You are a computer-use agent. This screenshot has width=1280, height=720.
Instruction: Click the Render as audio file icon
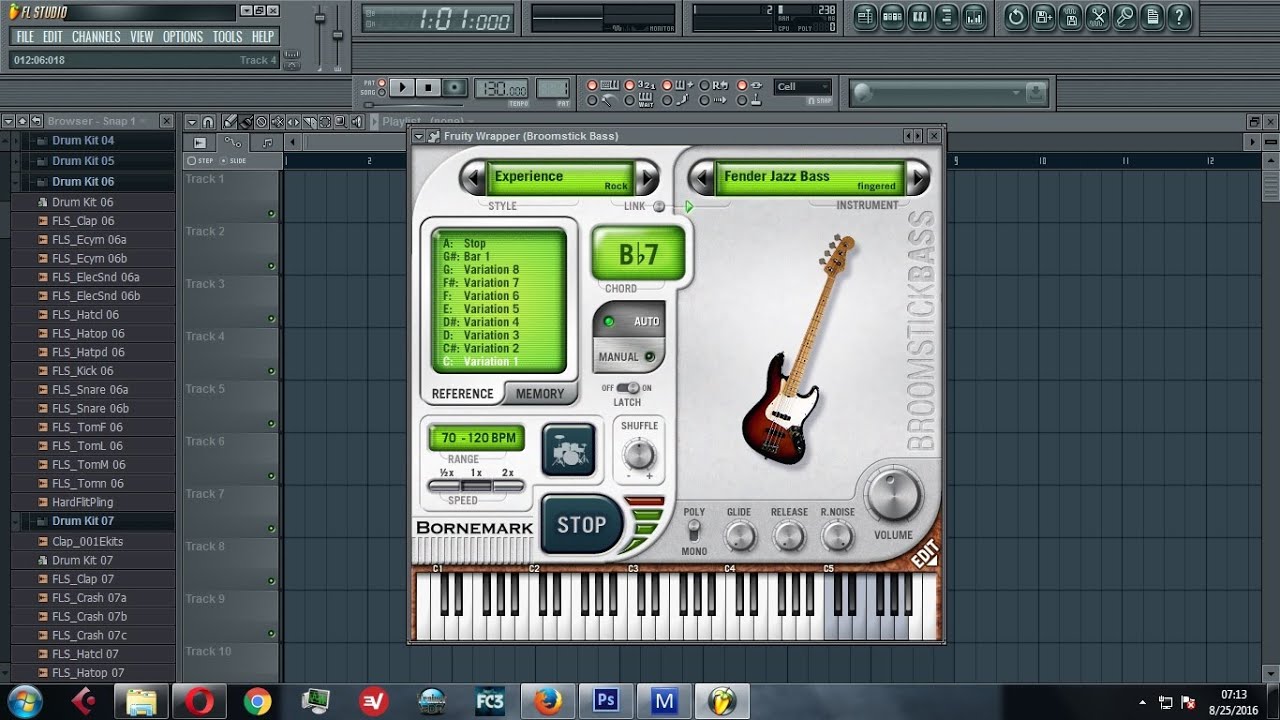tap(1070, 16)
